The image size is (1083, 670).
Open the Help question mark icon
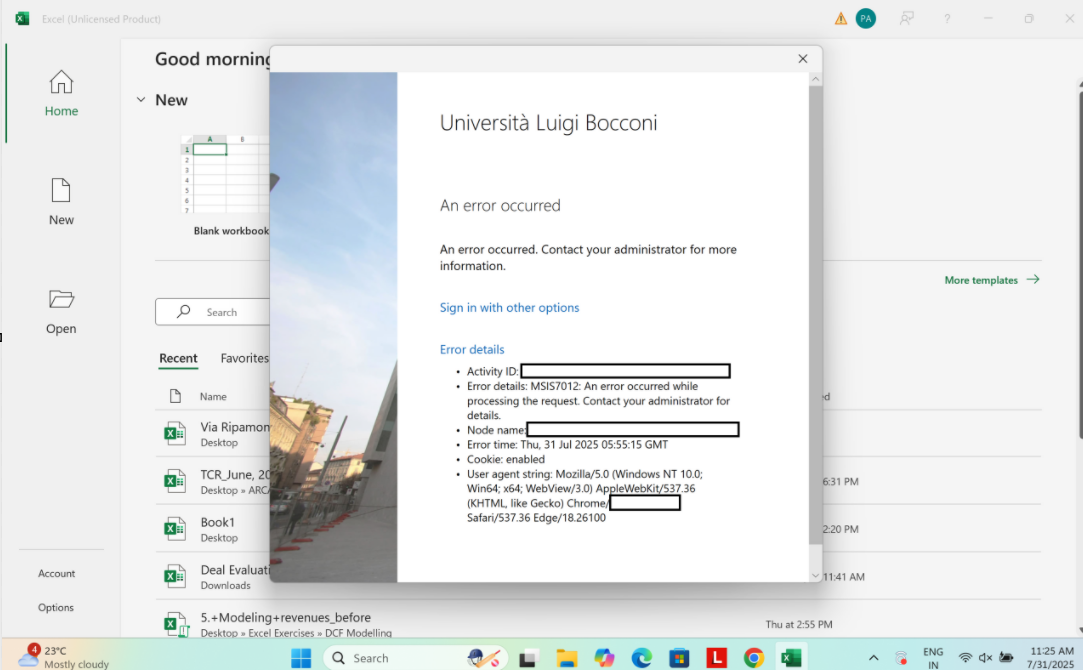[947, 19]
